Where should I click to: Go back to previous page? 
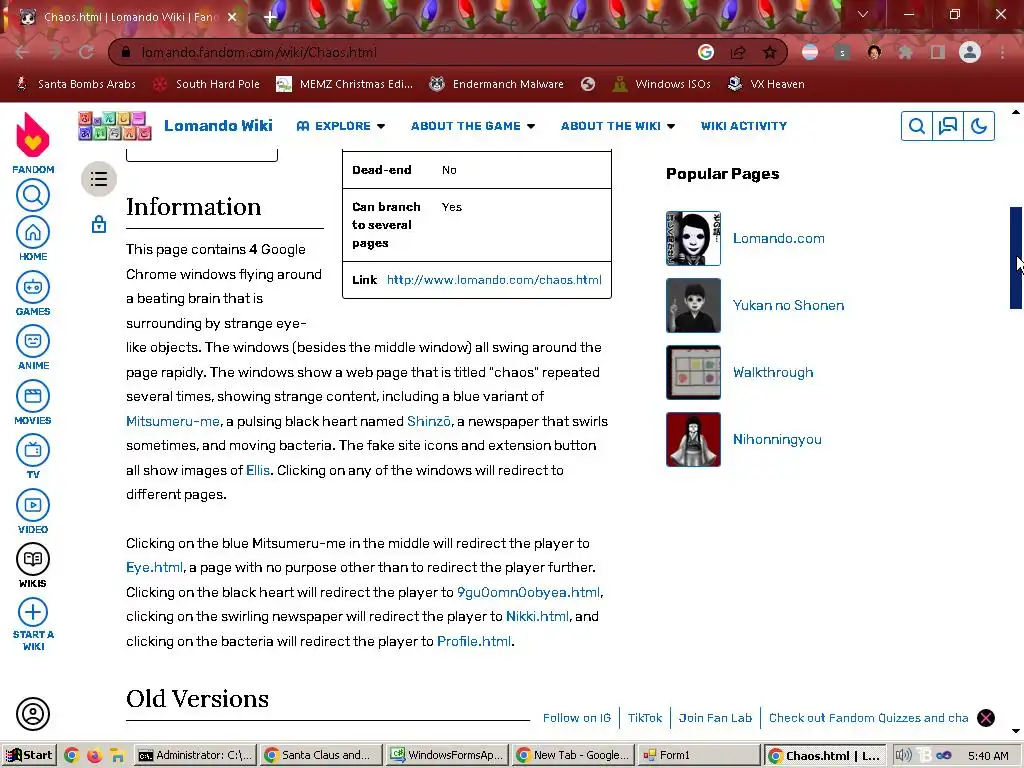[22, 52]
